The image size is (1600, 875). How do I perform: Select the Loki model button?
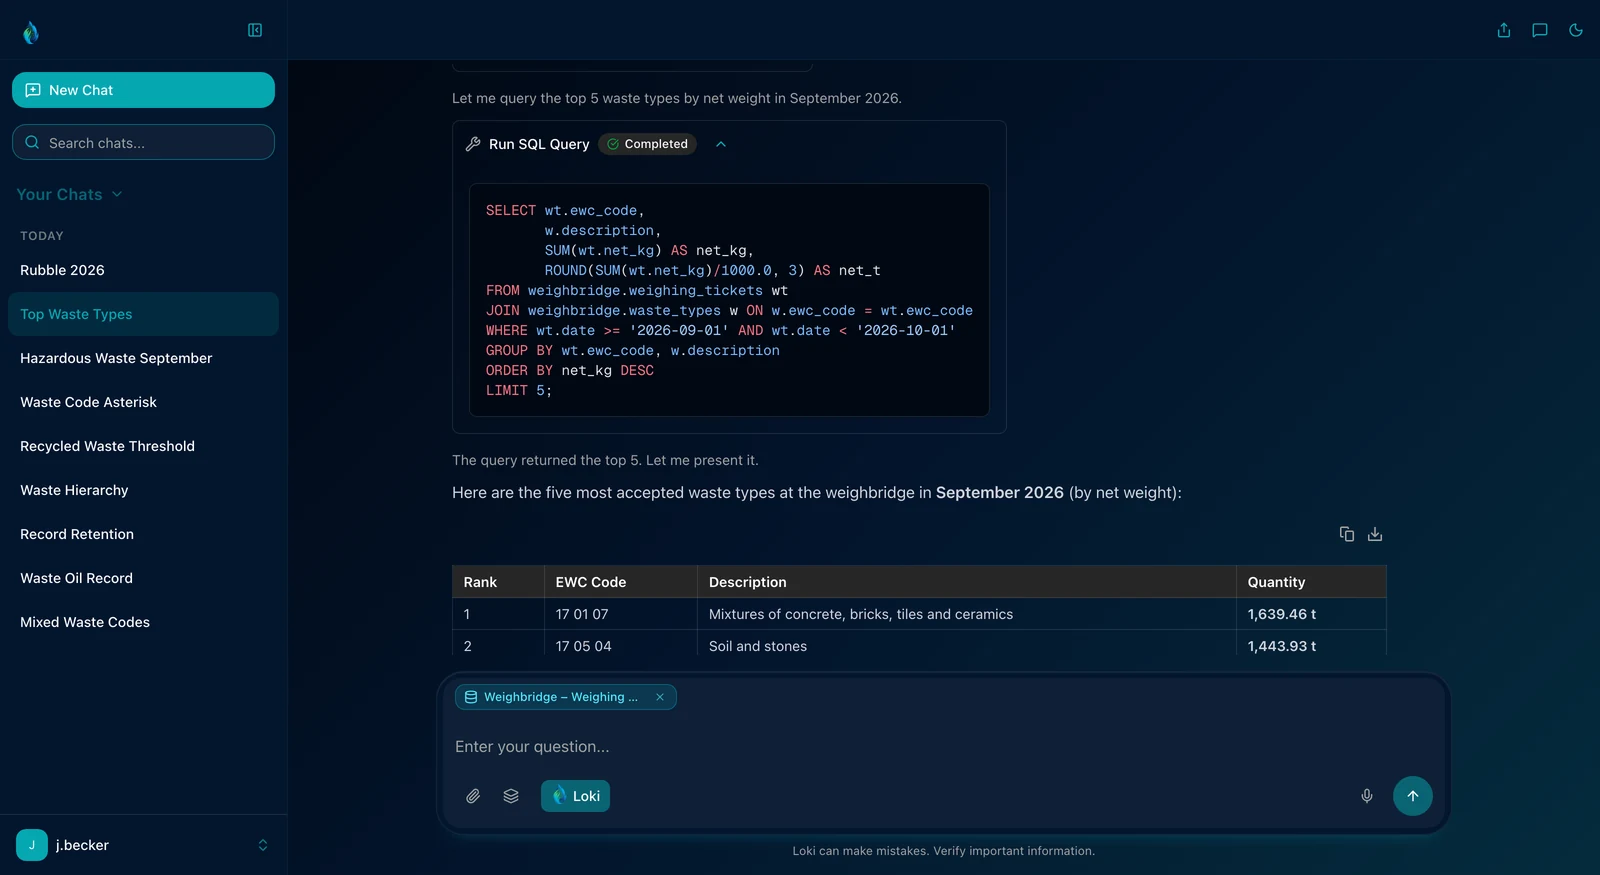coord(576,796)
